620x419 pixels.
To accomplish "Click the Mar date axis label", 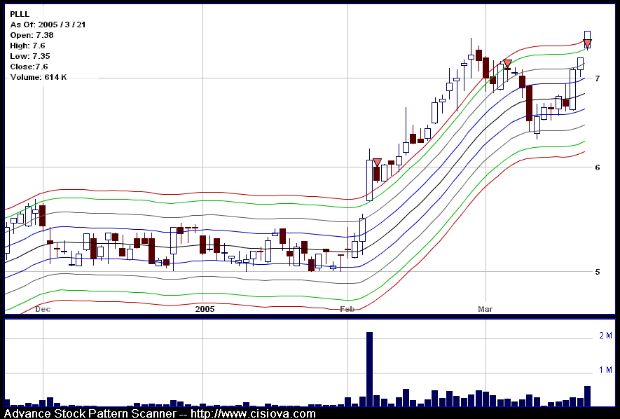I will click(x=485, y=309).
